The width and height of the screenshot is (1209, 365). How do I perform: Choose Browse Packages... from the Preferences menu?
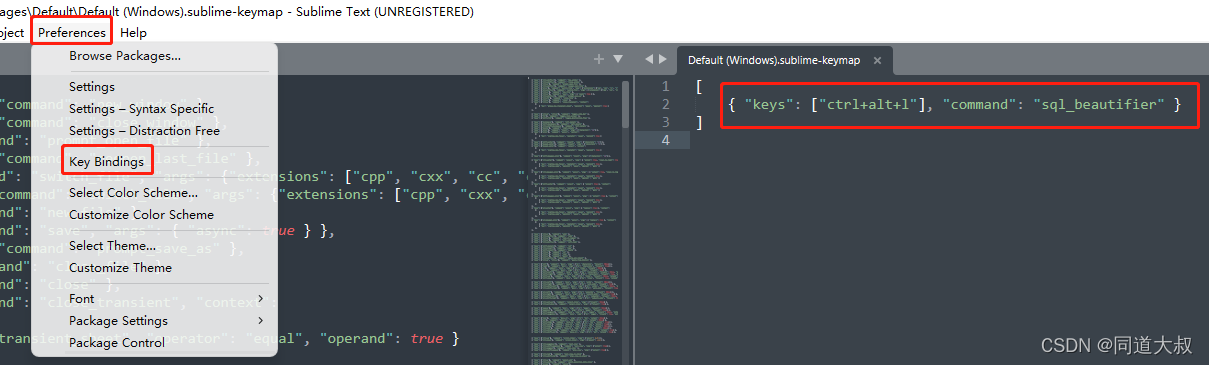click(x=125, y=56)
